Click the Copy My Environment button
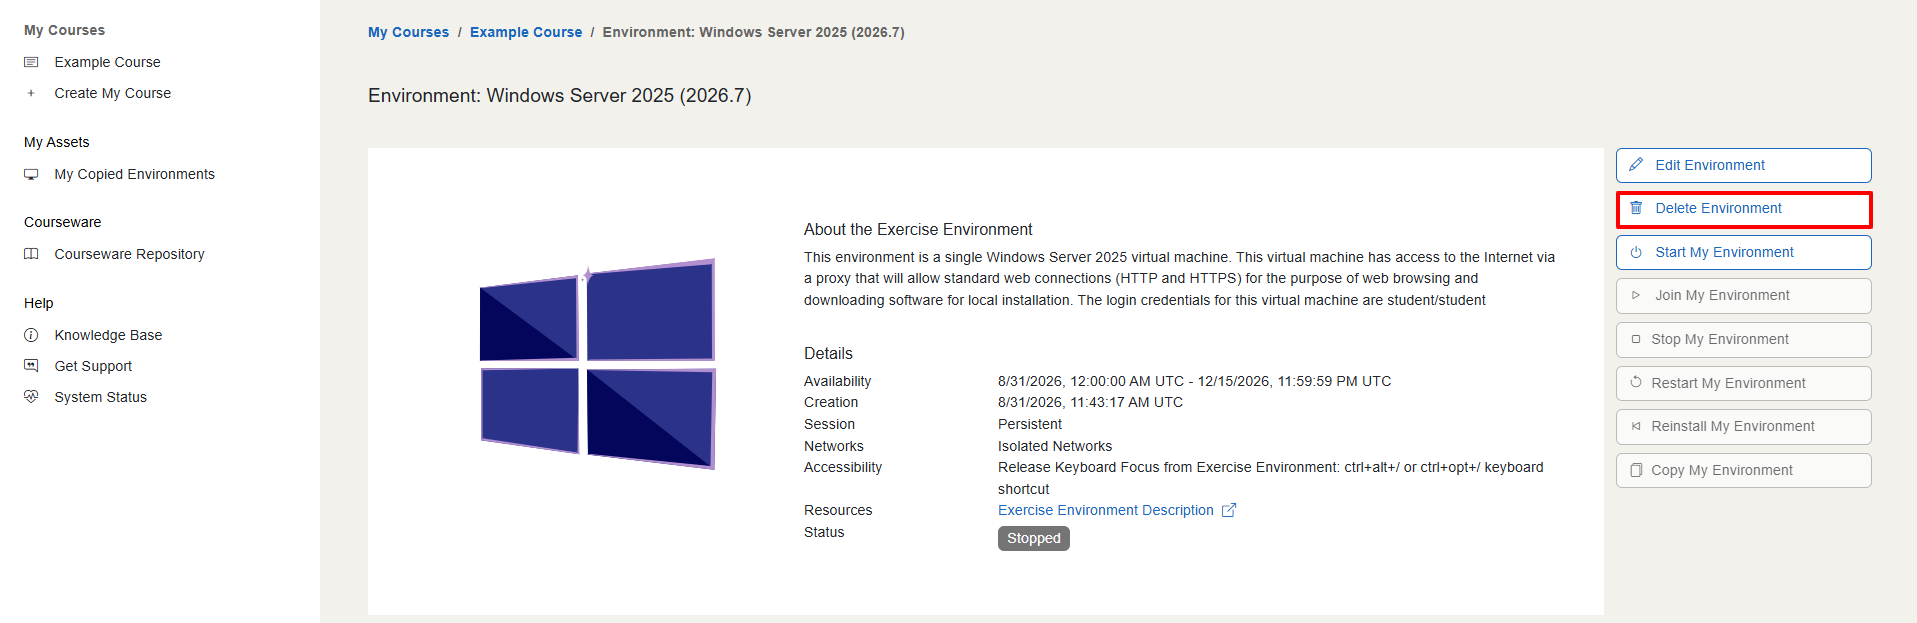1917x623 pixels. tap(1743, 470)
